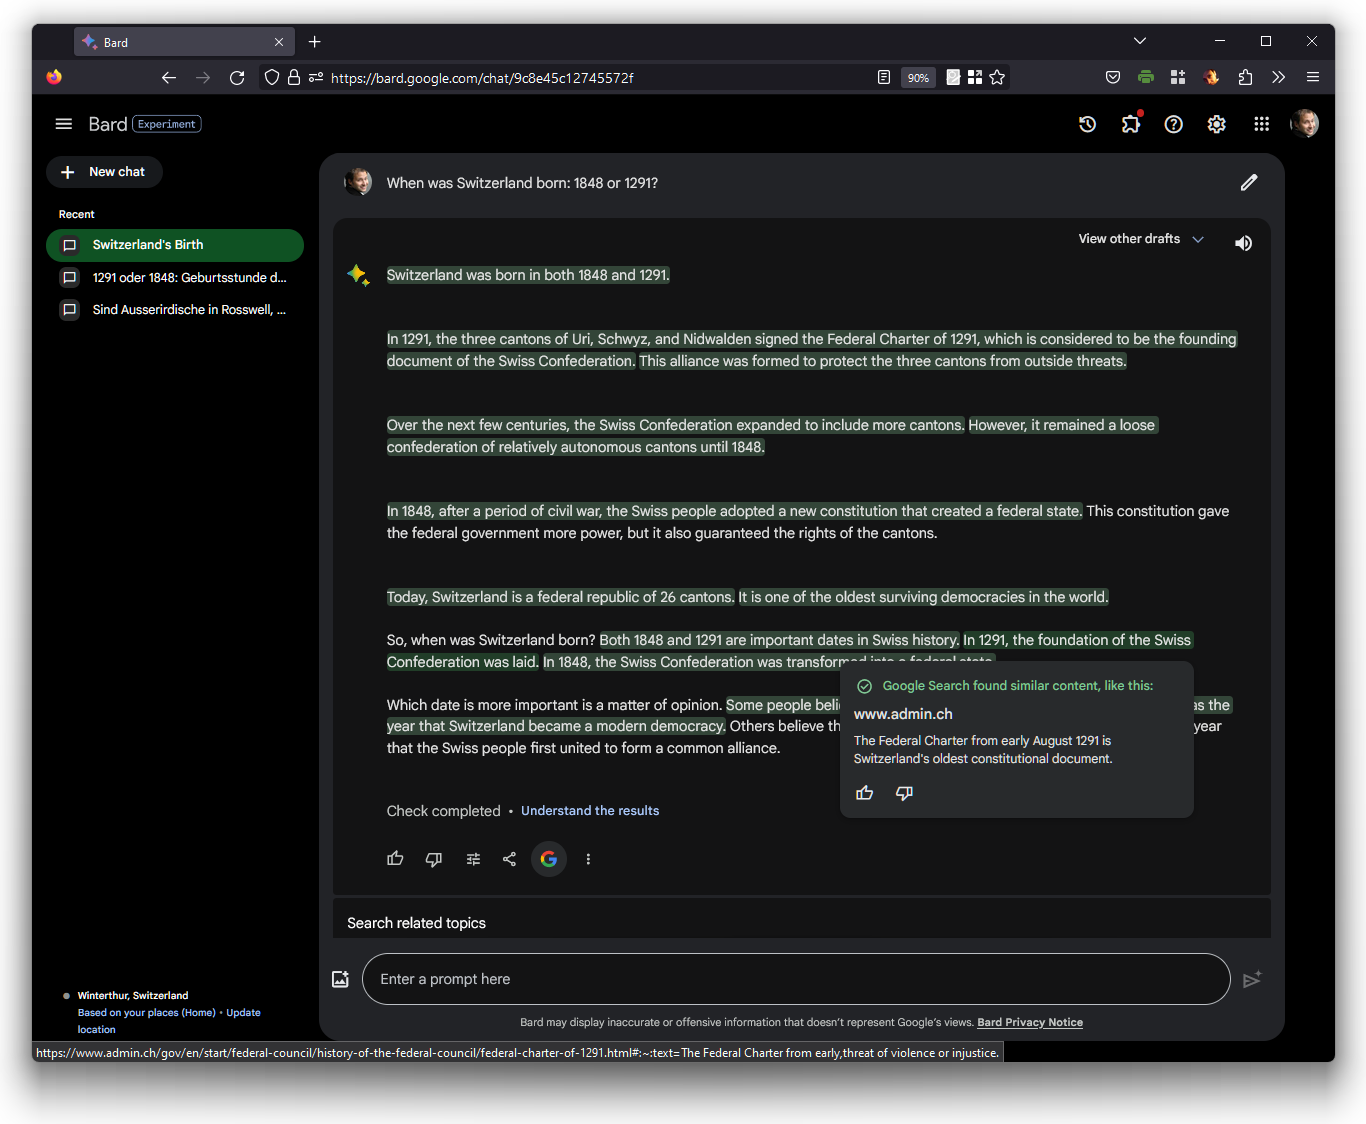Start a New chat
Image resolution: width=1366 pixels, height=1124 pixels.
click(x=104, y=172)
